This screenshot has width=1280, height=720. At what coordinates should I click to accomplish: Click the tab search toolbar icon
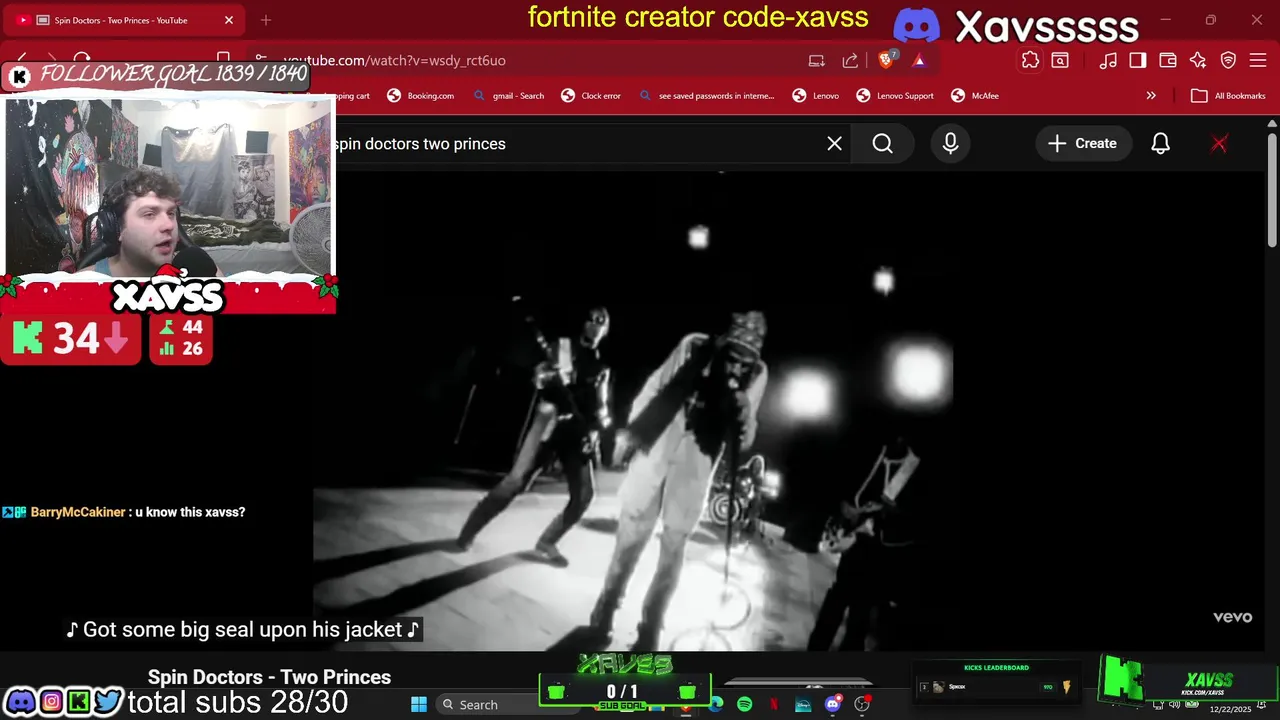(x=1060, y=61)
